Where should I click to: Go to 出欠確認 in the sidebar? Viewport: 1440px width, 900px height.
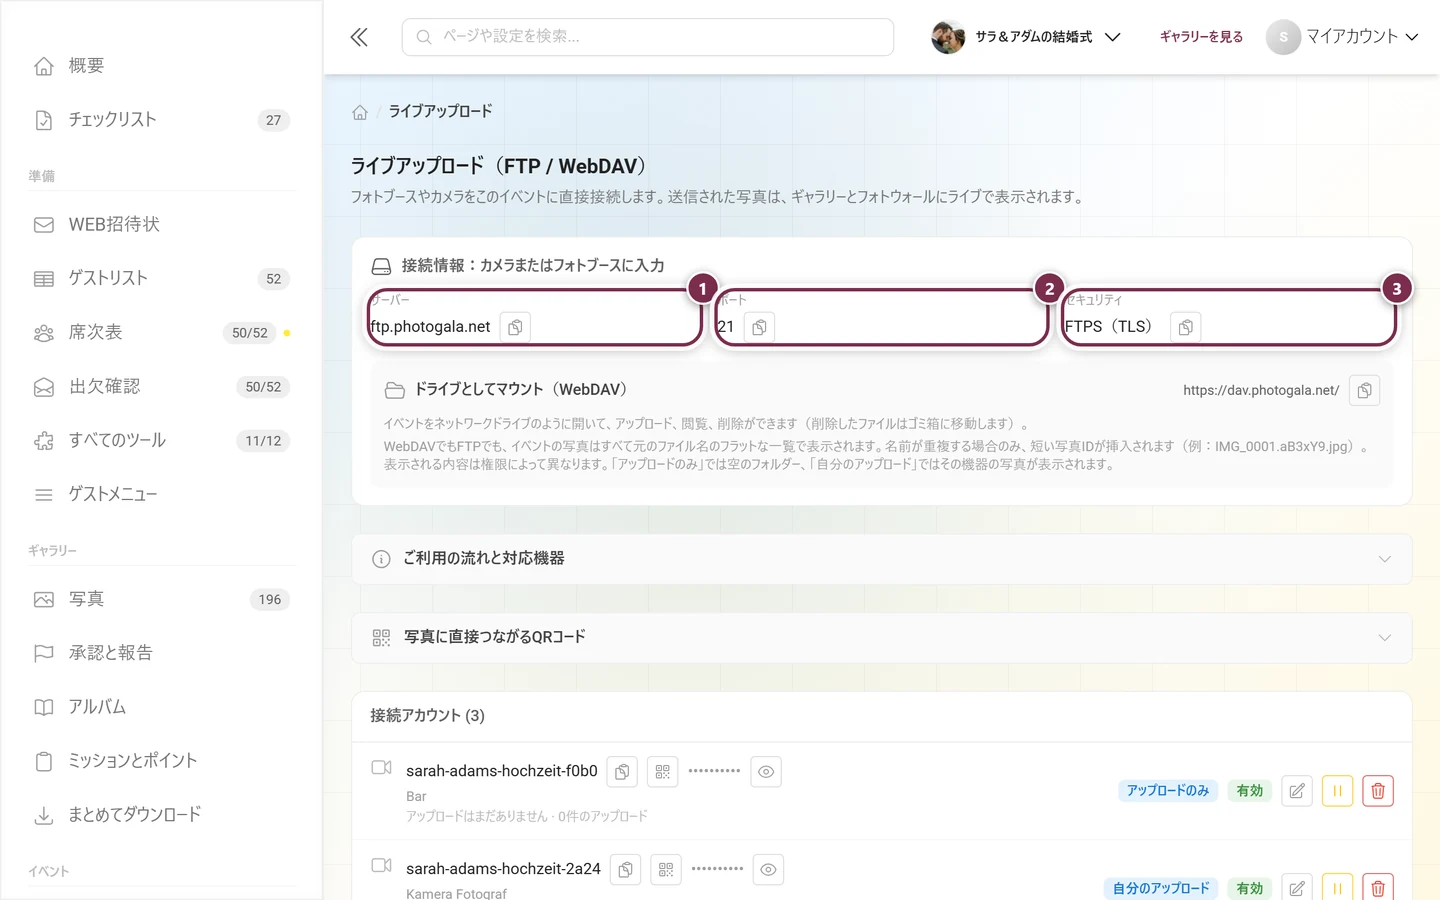coord(161,387)
